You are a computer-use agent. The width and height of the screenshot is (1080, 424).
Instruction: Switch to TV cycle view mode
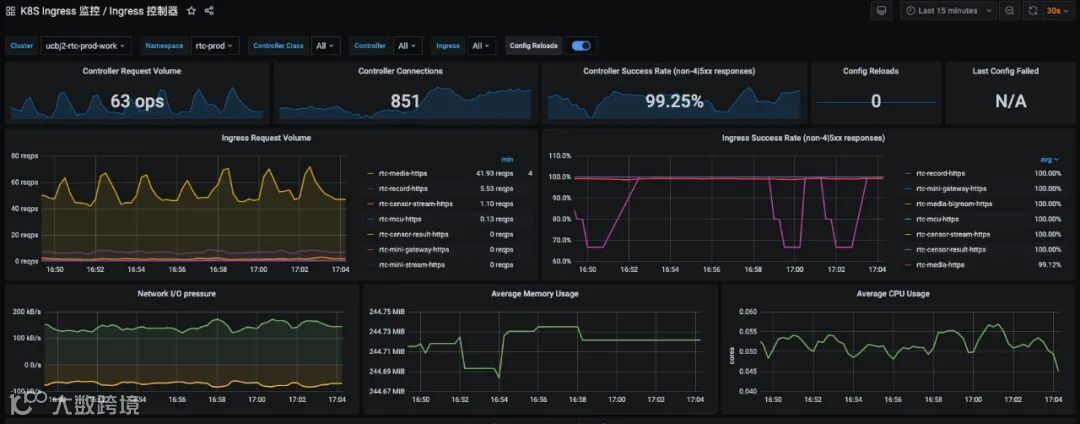point(881,11)
